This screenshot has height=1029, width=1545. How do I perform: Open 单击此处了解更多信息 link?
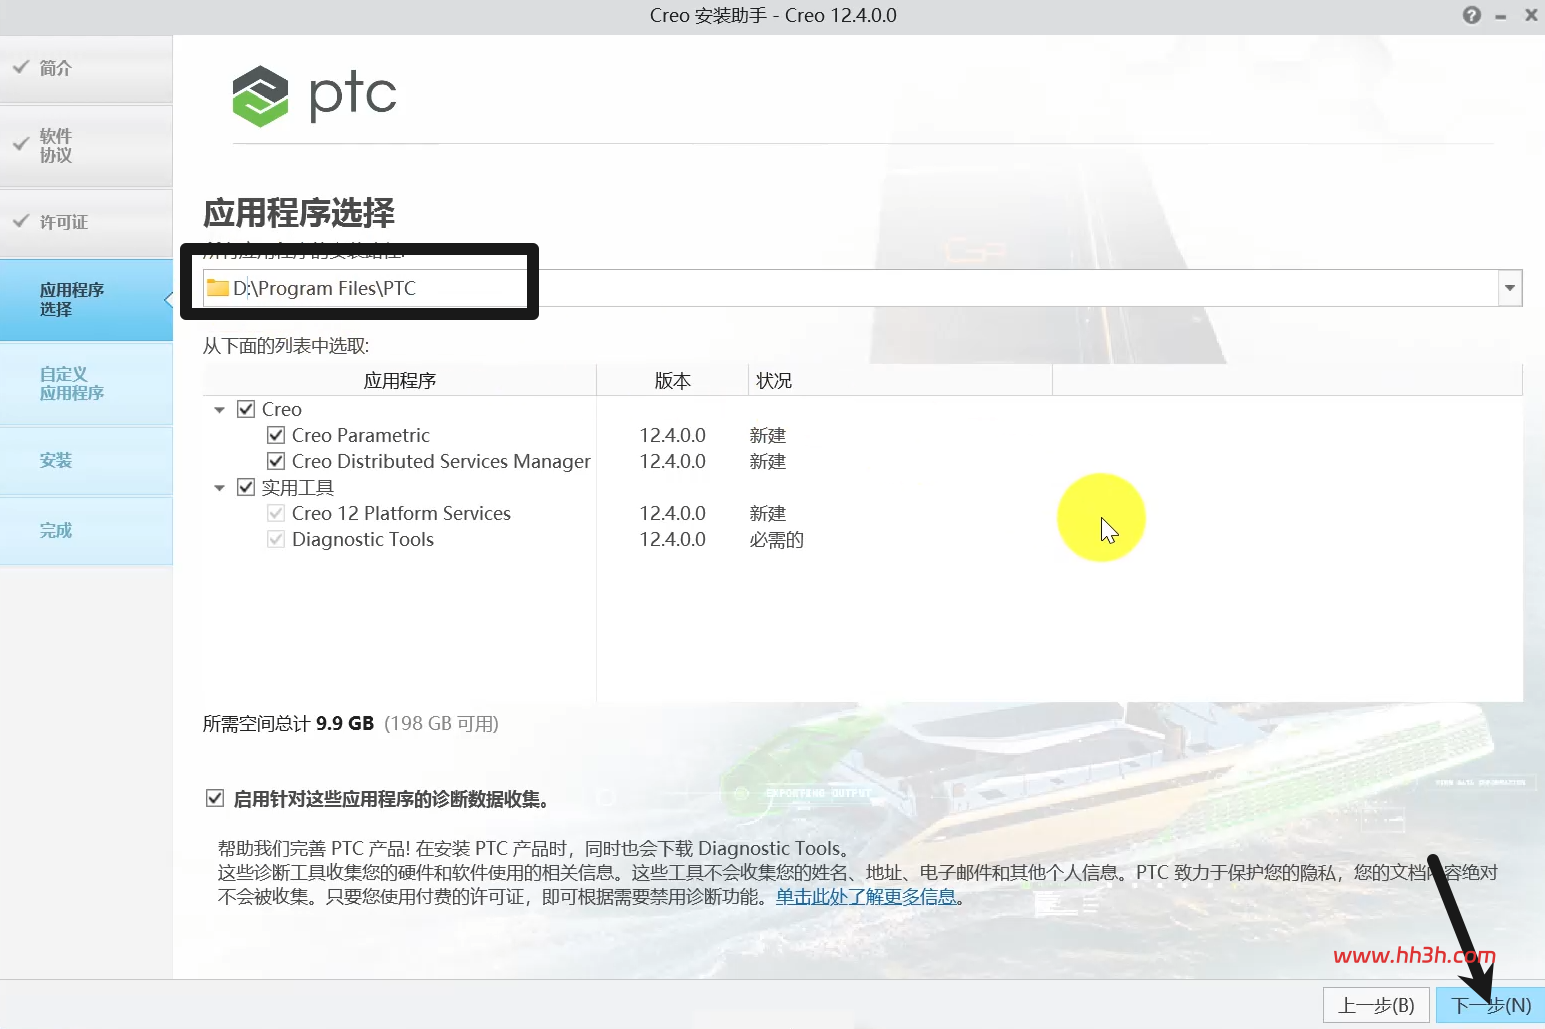[866, 897]
